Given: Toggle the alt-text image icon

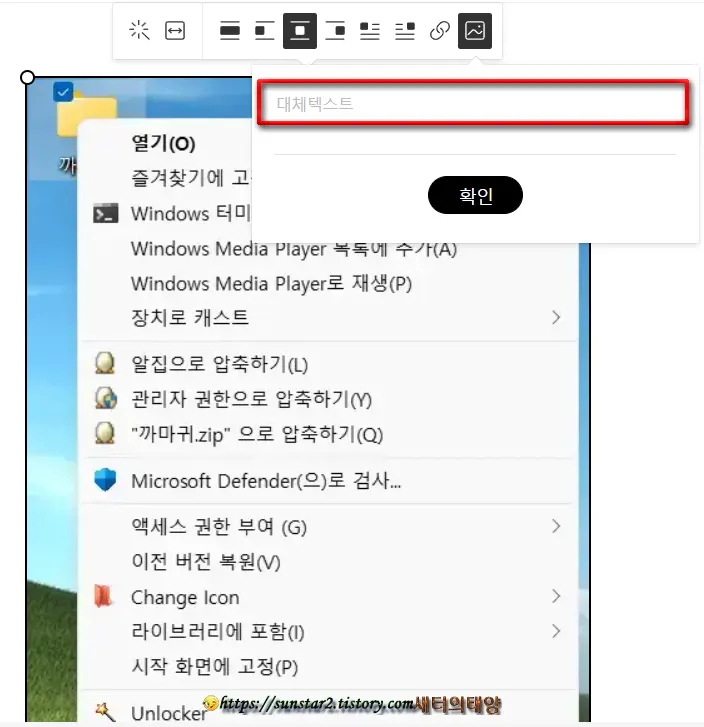Looking at the screenshot, I should pos(475,31).
